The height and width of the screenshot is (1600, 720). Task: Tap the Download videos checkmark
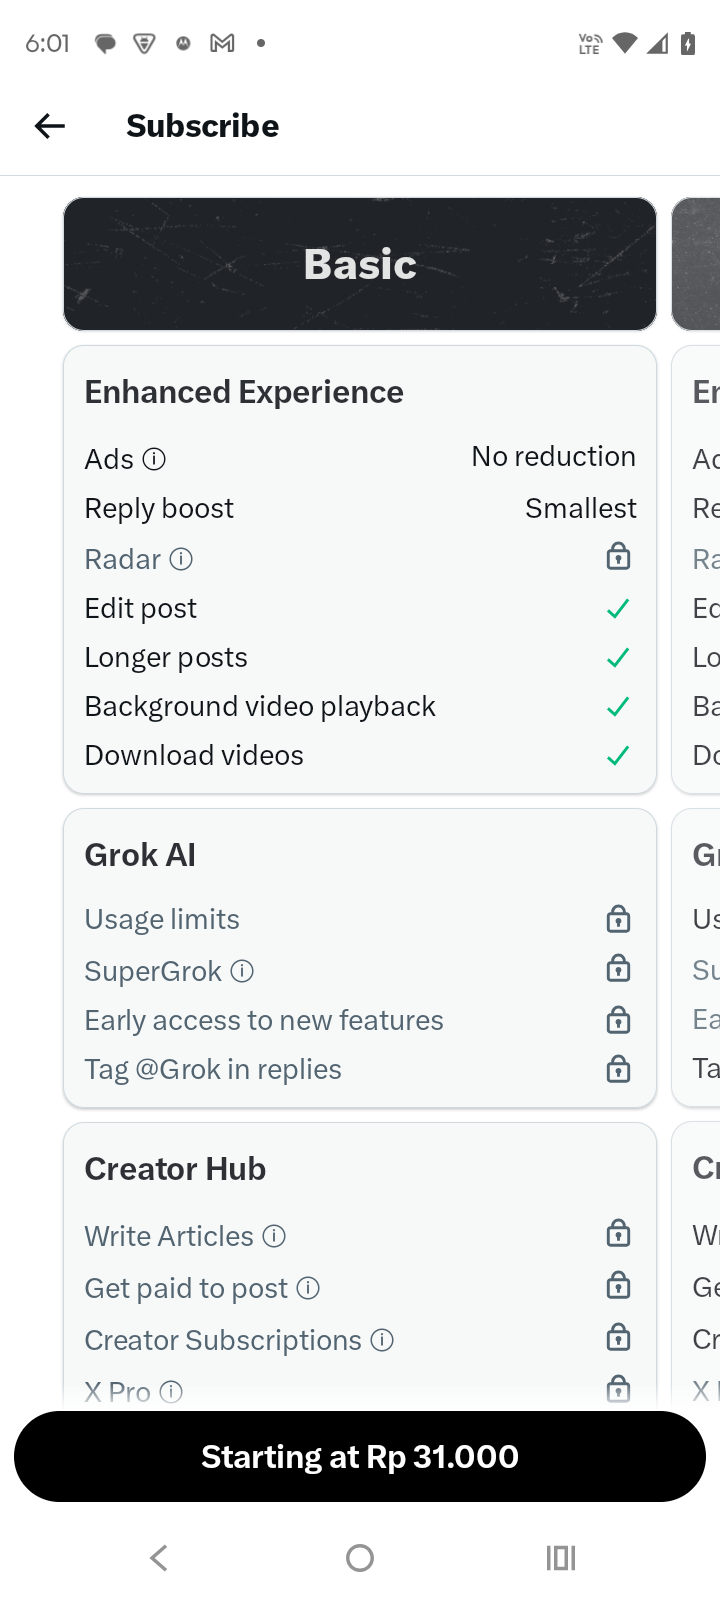click(x=618, y=755)
